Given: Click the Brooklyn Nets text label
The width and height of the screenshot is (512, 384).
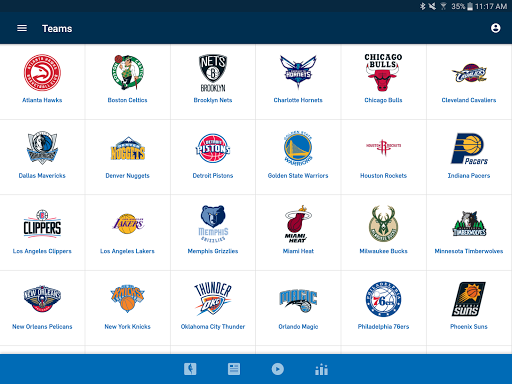Looking at the screenshot, I should click(213, 100).
